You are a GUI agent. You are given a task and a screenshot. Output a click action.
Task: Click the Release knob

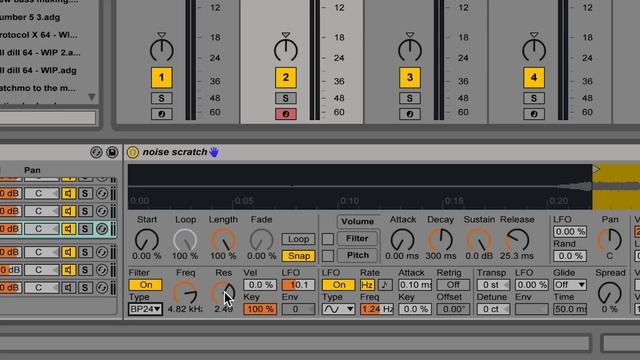pos(517,240)
